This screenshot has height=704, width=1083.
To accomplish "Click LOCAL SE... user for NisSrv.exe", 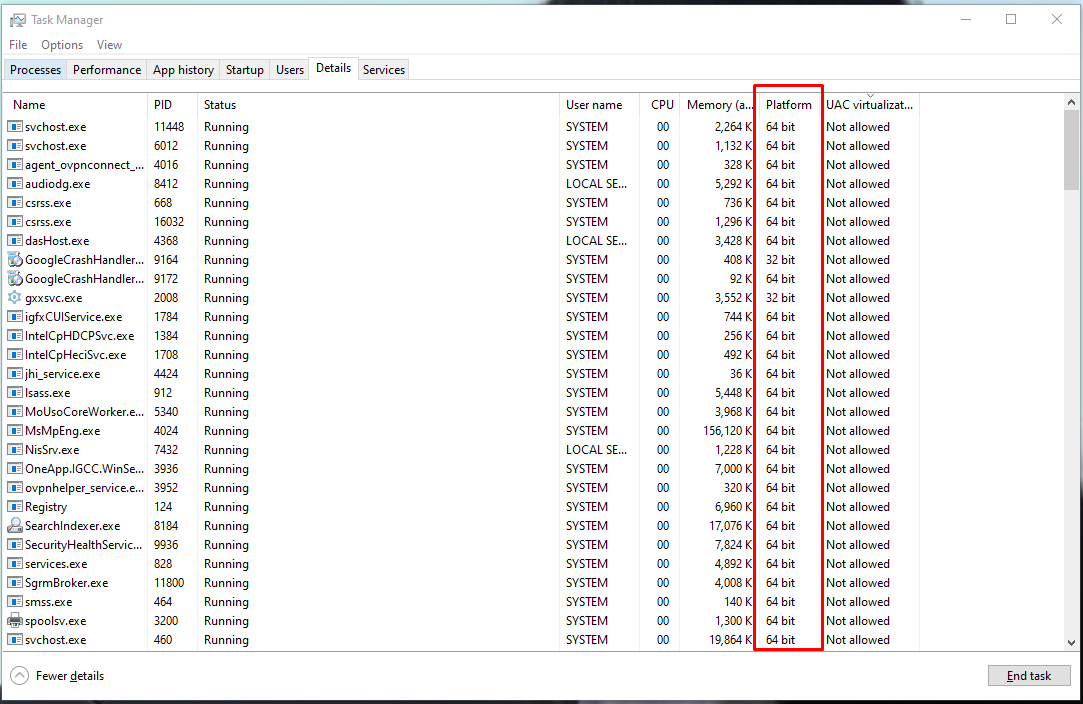I will tap(597, 450).
